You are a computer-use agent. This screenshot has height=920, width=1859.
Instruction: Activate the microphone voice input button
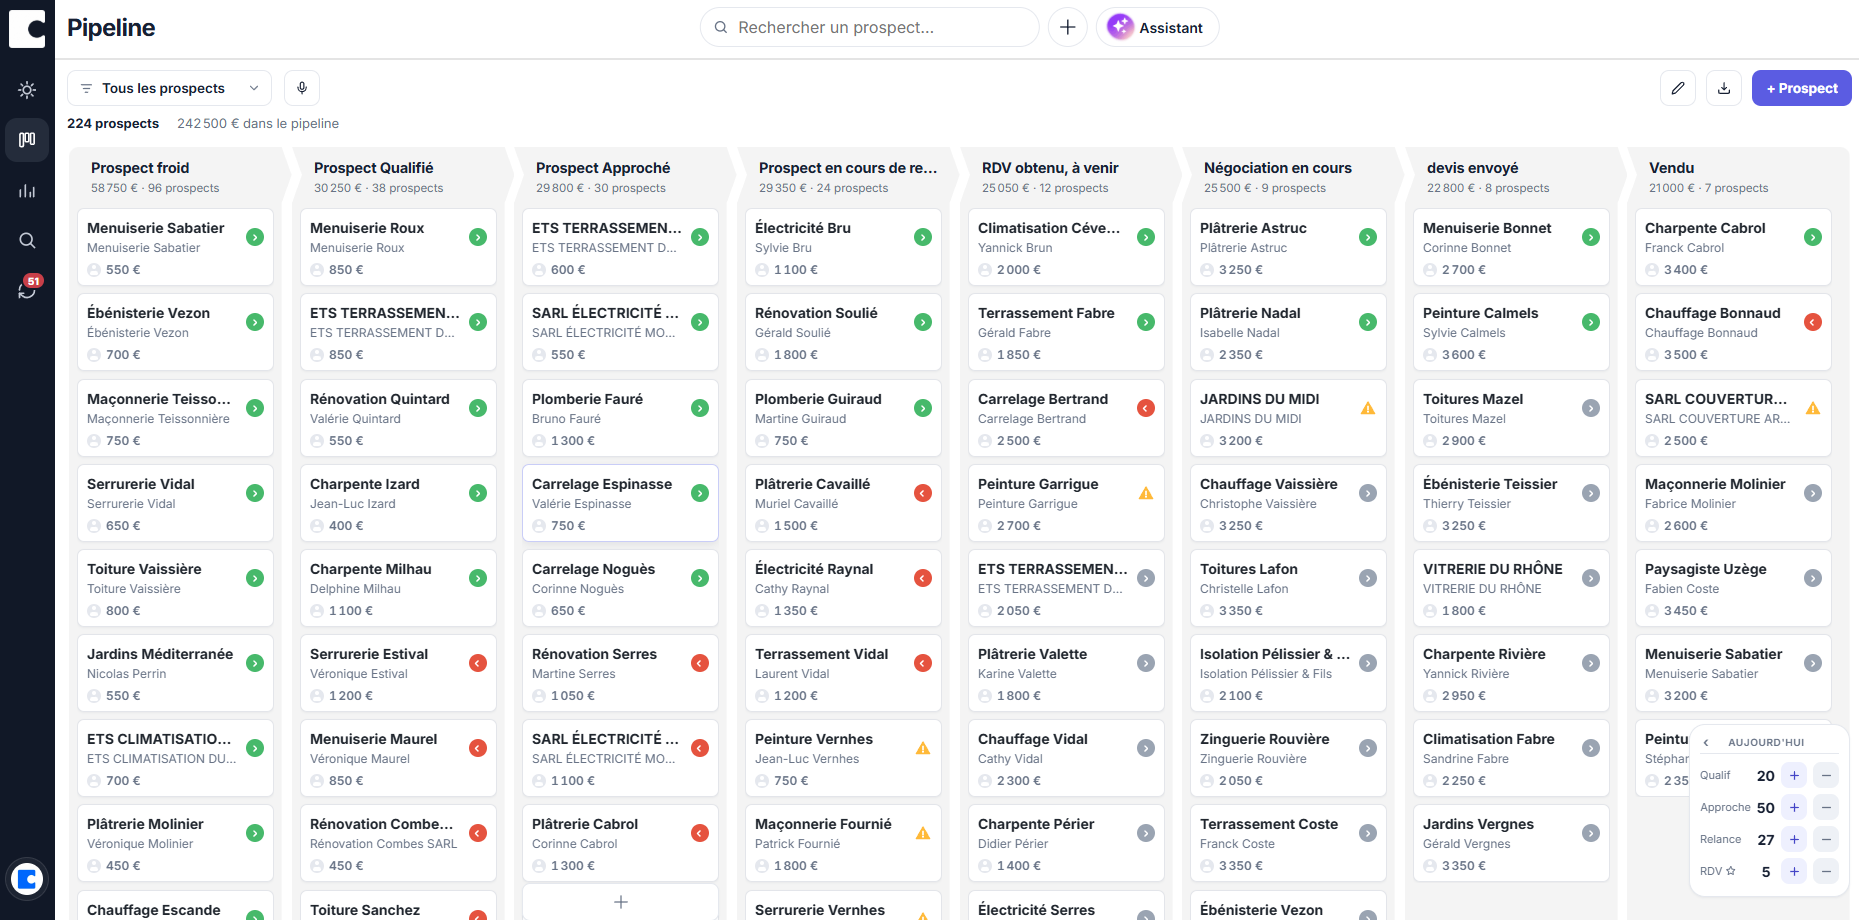(302, 88)
